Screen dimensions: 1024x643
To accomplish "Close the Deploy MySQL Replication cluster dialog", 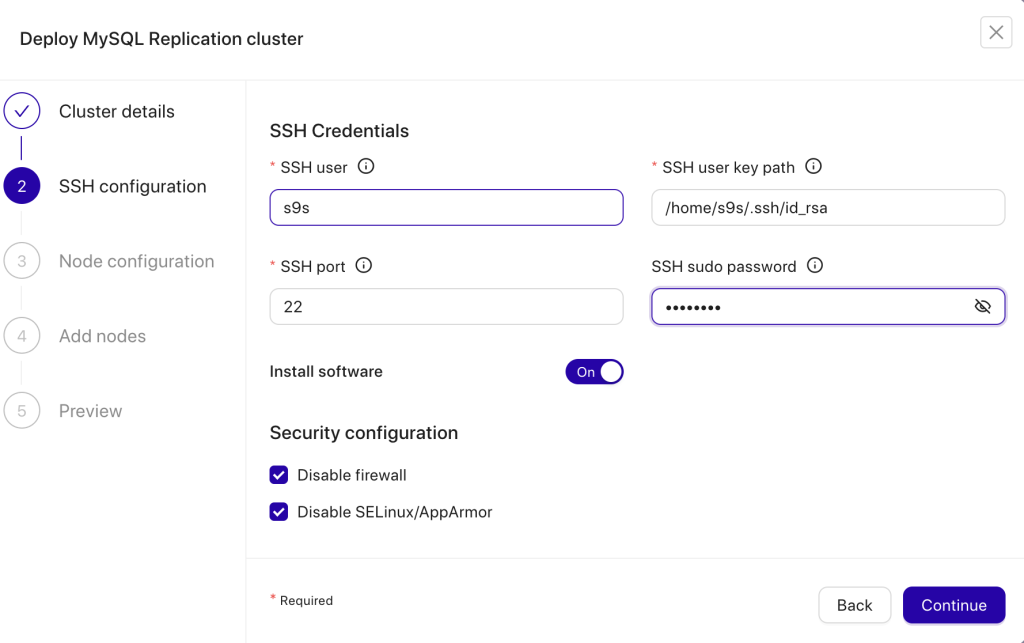I will [995, 32].
